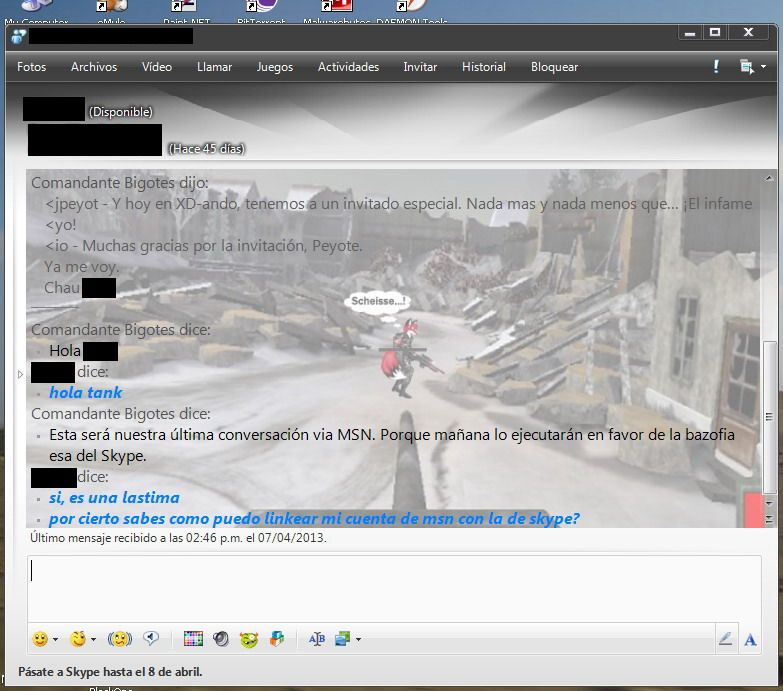Image resolution: width=783 pixels, height=691 pixels.
Task: Click the side panel expander arrow beside chat
Action: [20, 373]
